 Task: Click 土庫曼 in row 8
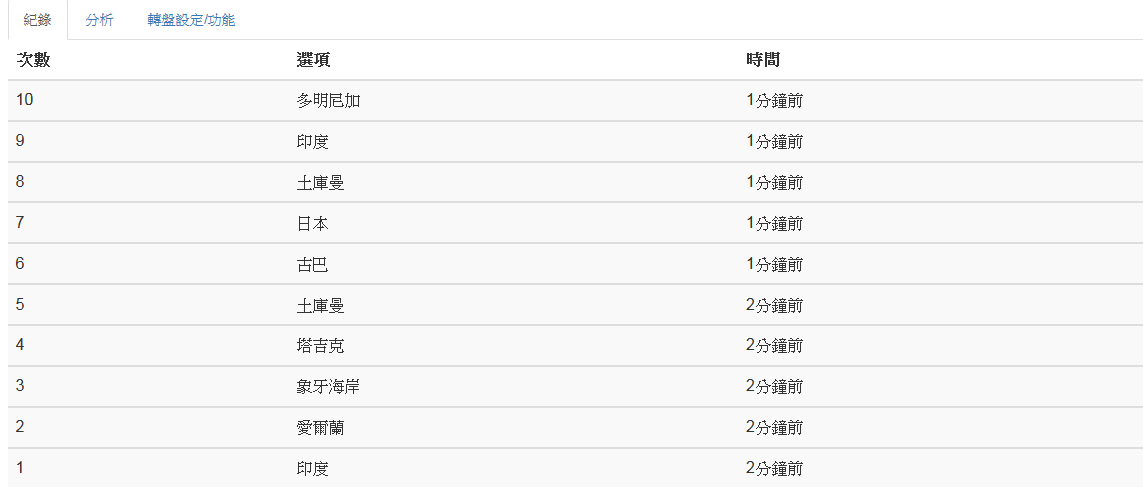[321, 182]
